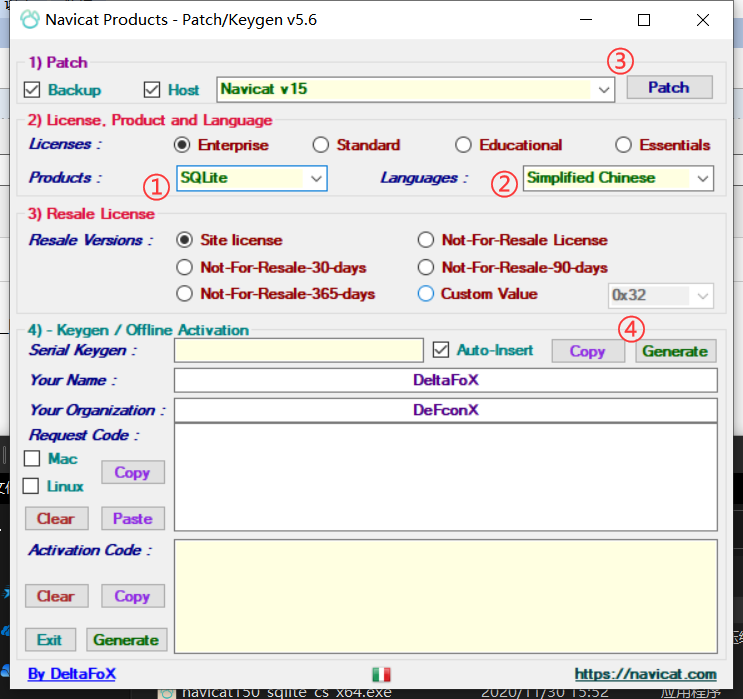The image size is (743, 699).
Task: Click the Navicat app icon in title bar
Action: pos(29,19)
